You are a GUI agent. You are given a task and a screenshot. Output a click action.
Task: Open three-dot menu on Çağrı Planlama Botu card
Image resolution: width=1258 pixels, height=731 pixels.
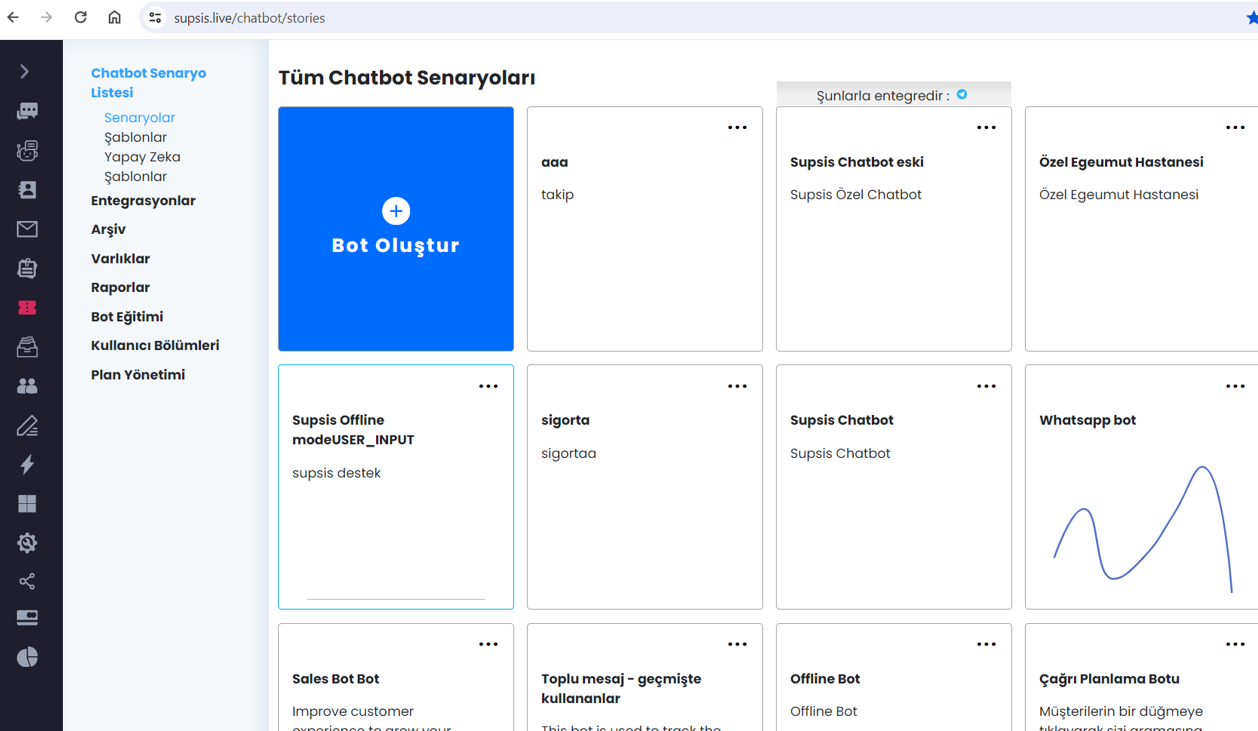click(1235, 645)
